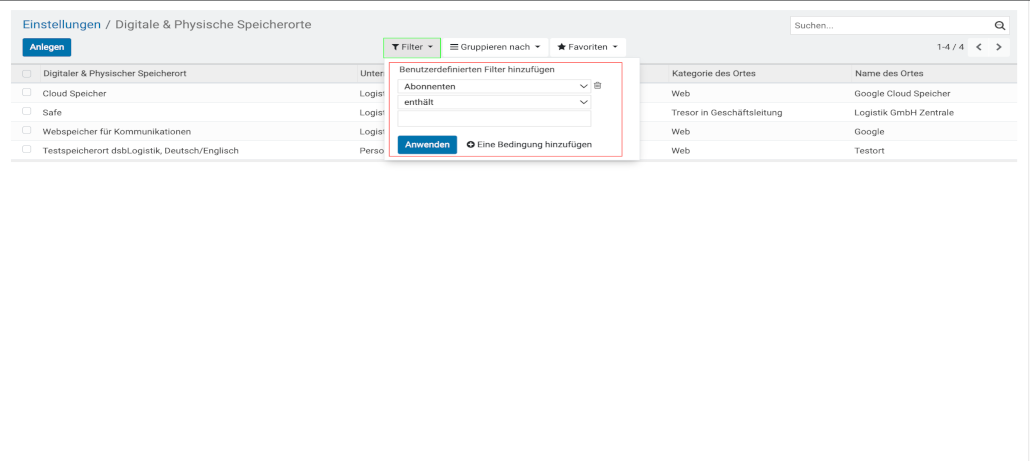Check the Cloud Speicher row checkbox
This screenshot has height=461, width=1030.
pos(26,93)
